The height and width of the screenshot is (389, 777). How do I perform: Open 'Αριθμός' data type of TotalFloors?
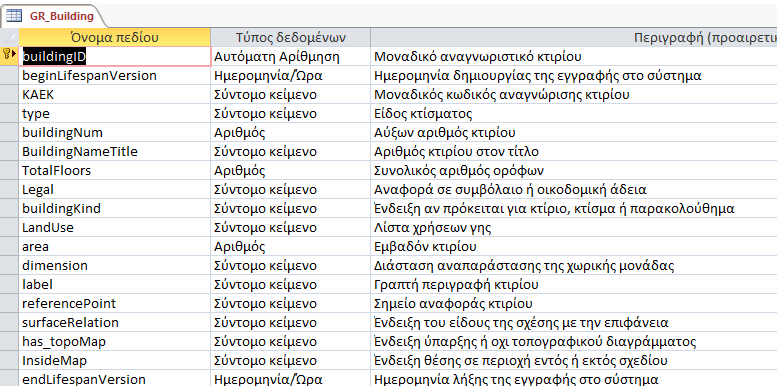pyautogui.click(x=290, y=170)
